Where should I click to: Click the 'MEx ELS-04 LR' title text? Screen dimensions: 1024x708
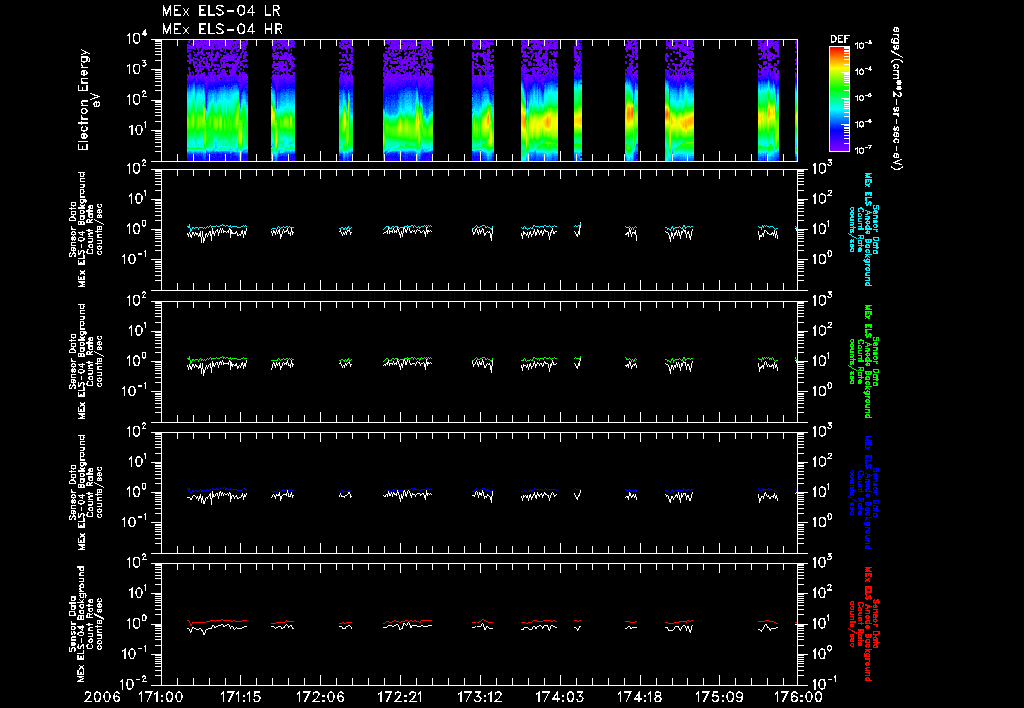(221, 11)
